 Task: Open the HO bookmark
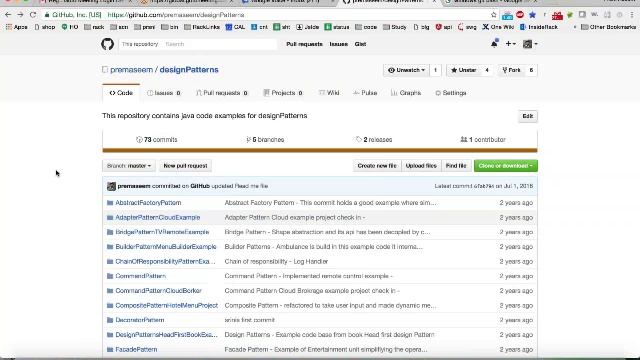pyautogui.click(x=70, y=27)
